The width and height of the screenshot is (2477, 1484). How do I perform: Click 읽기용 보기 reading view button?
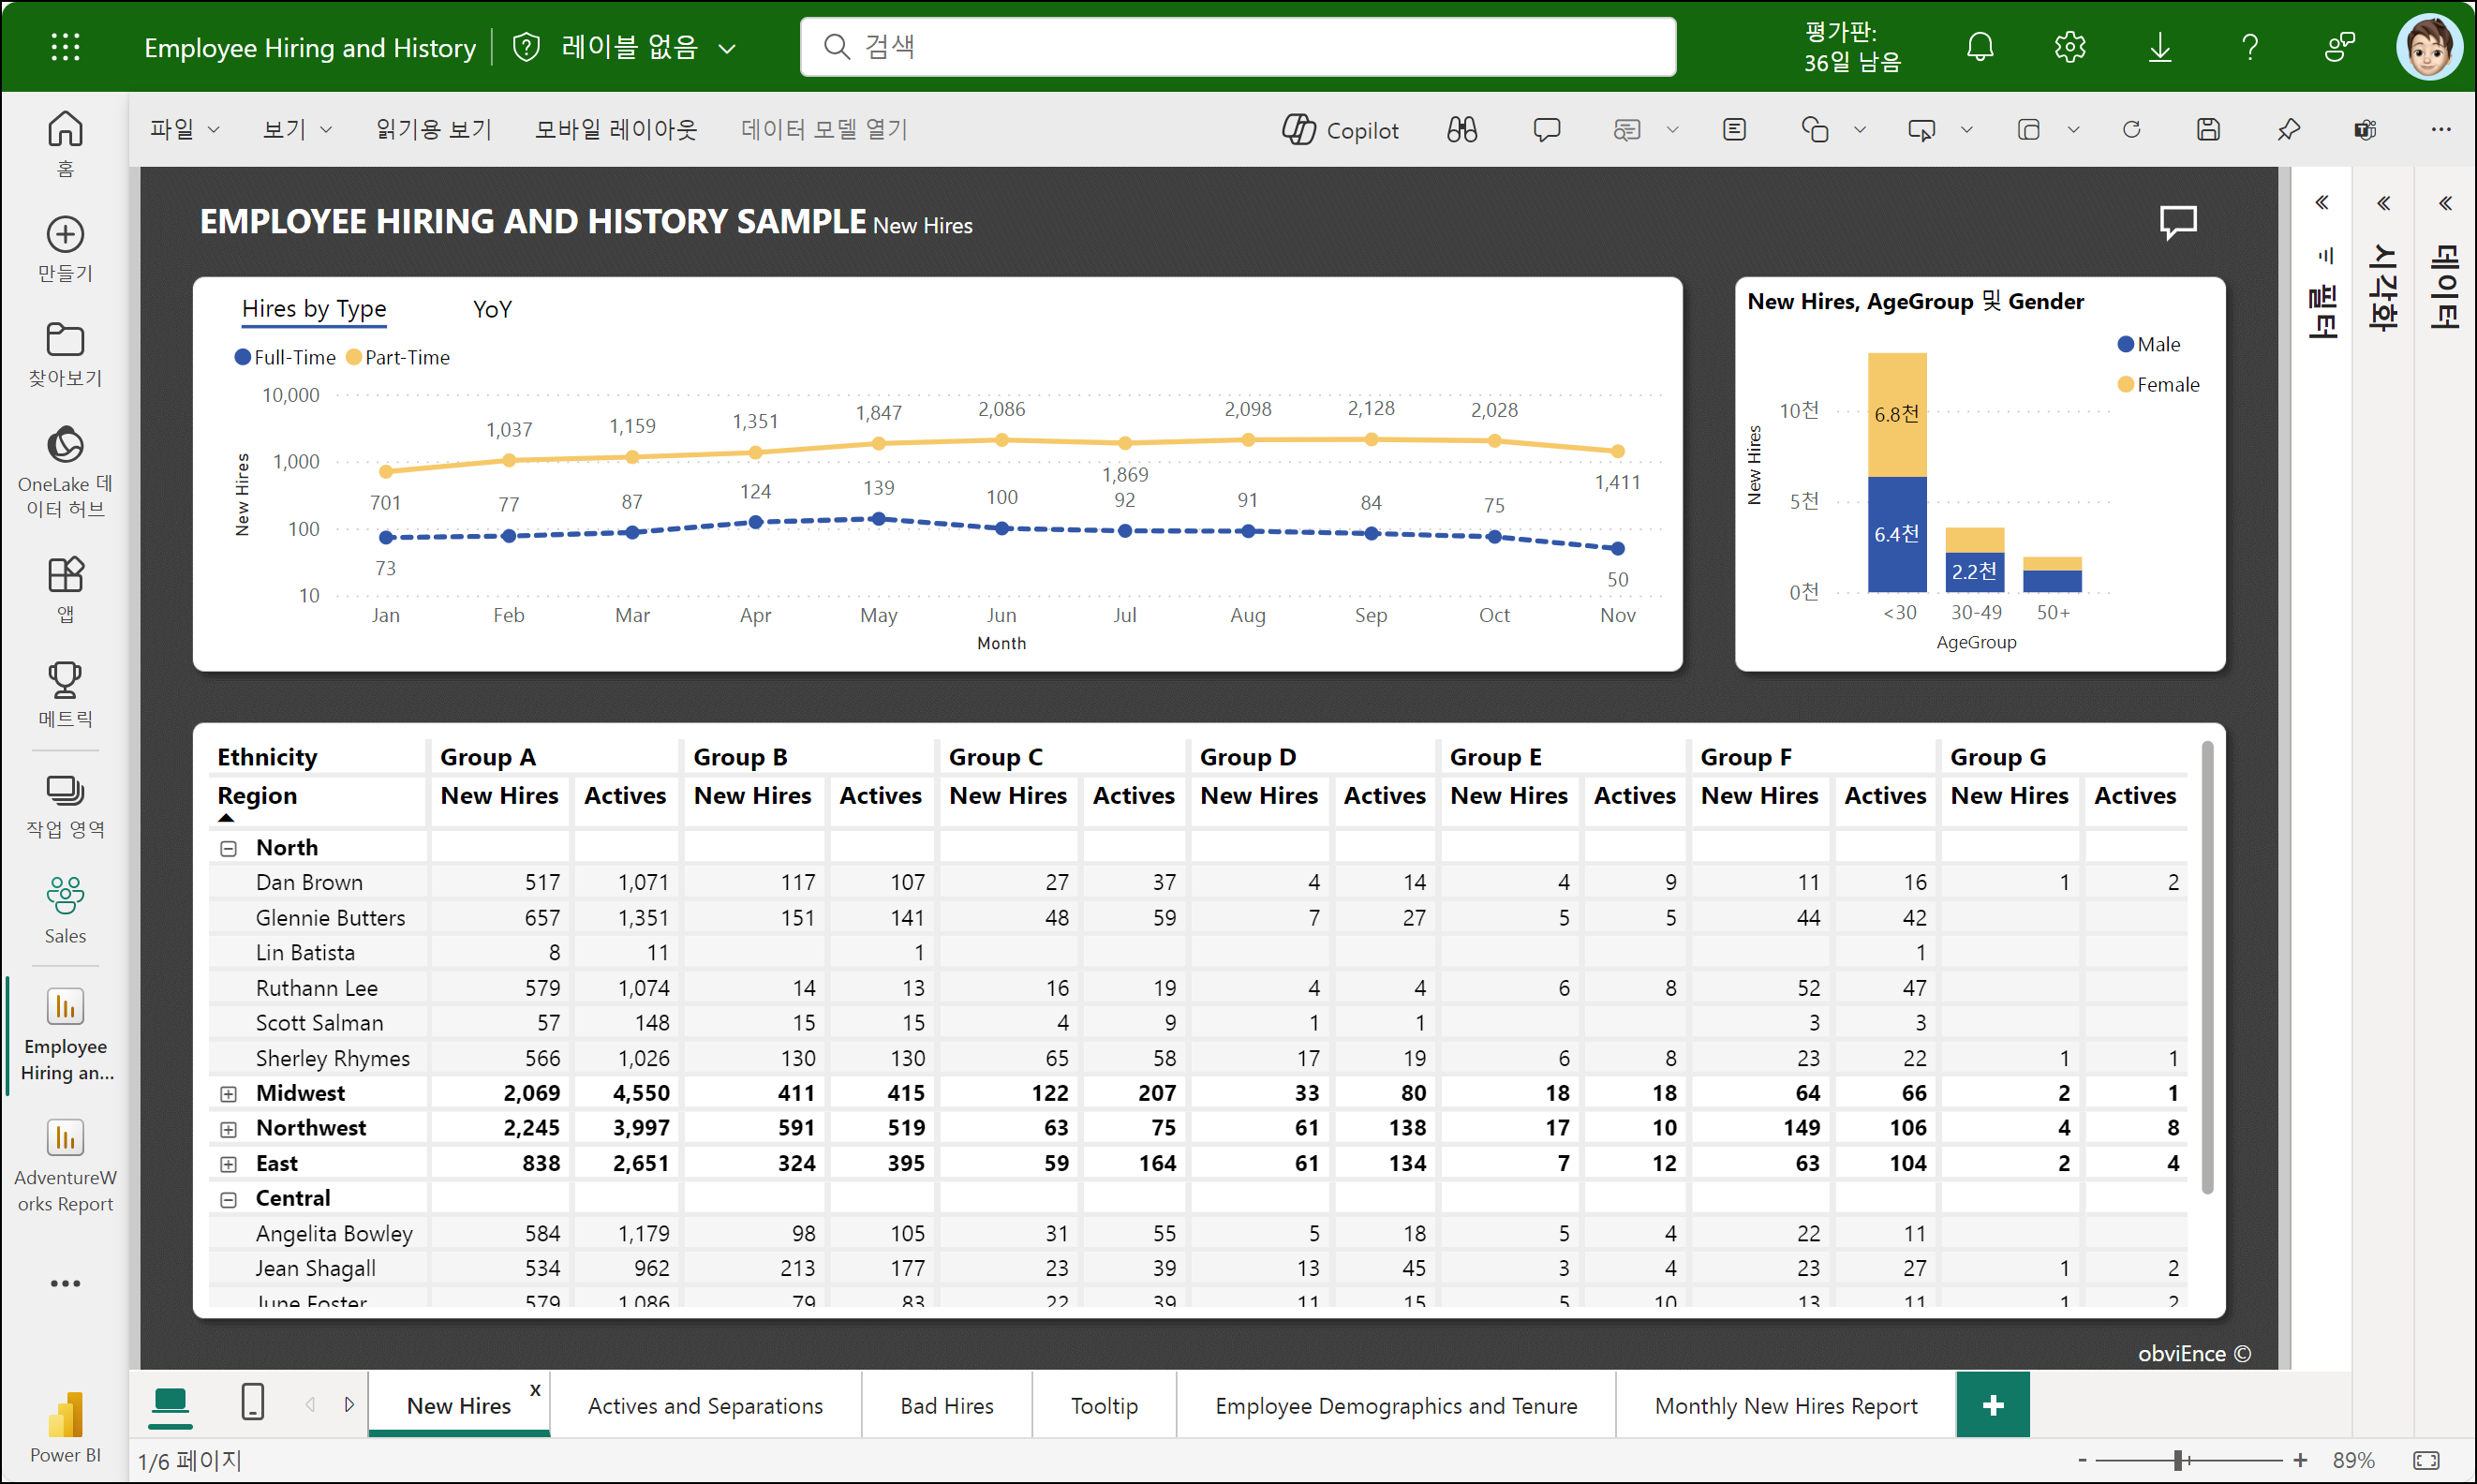pos(433,130)
